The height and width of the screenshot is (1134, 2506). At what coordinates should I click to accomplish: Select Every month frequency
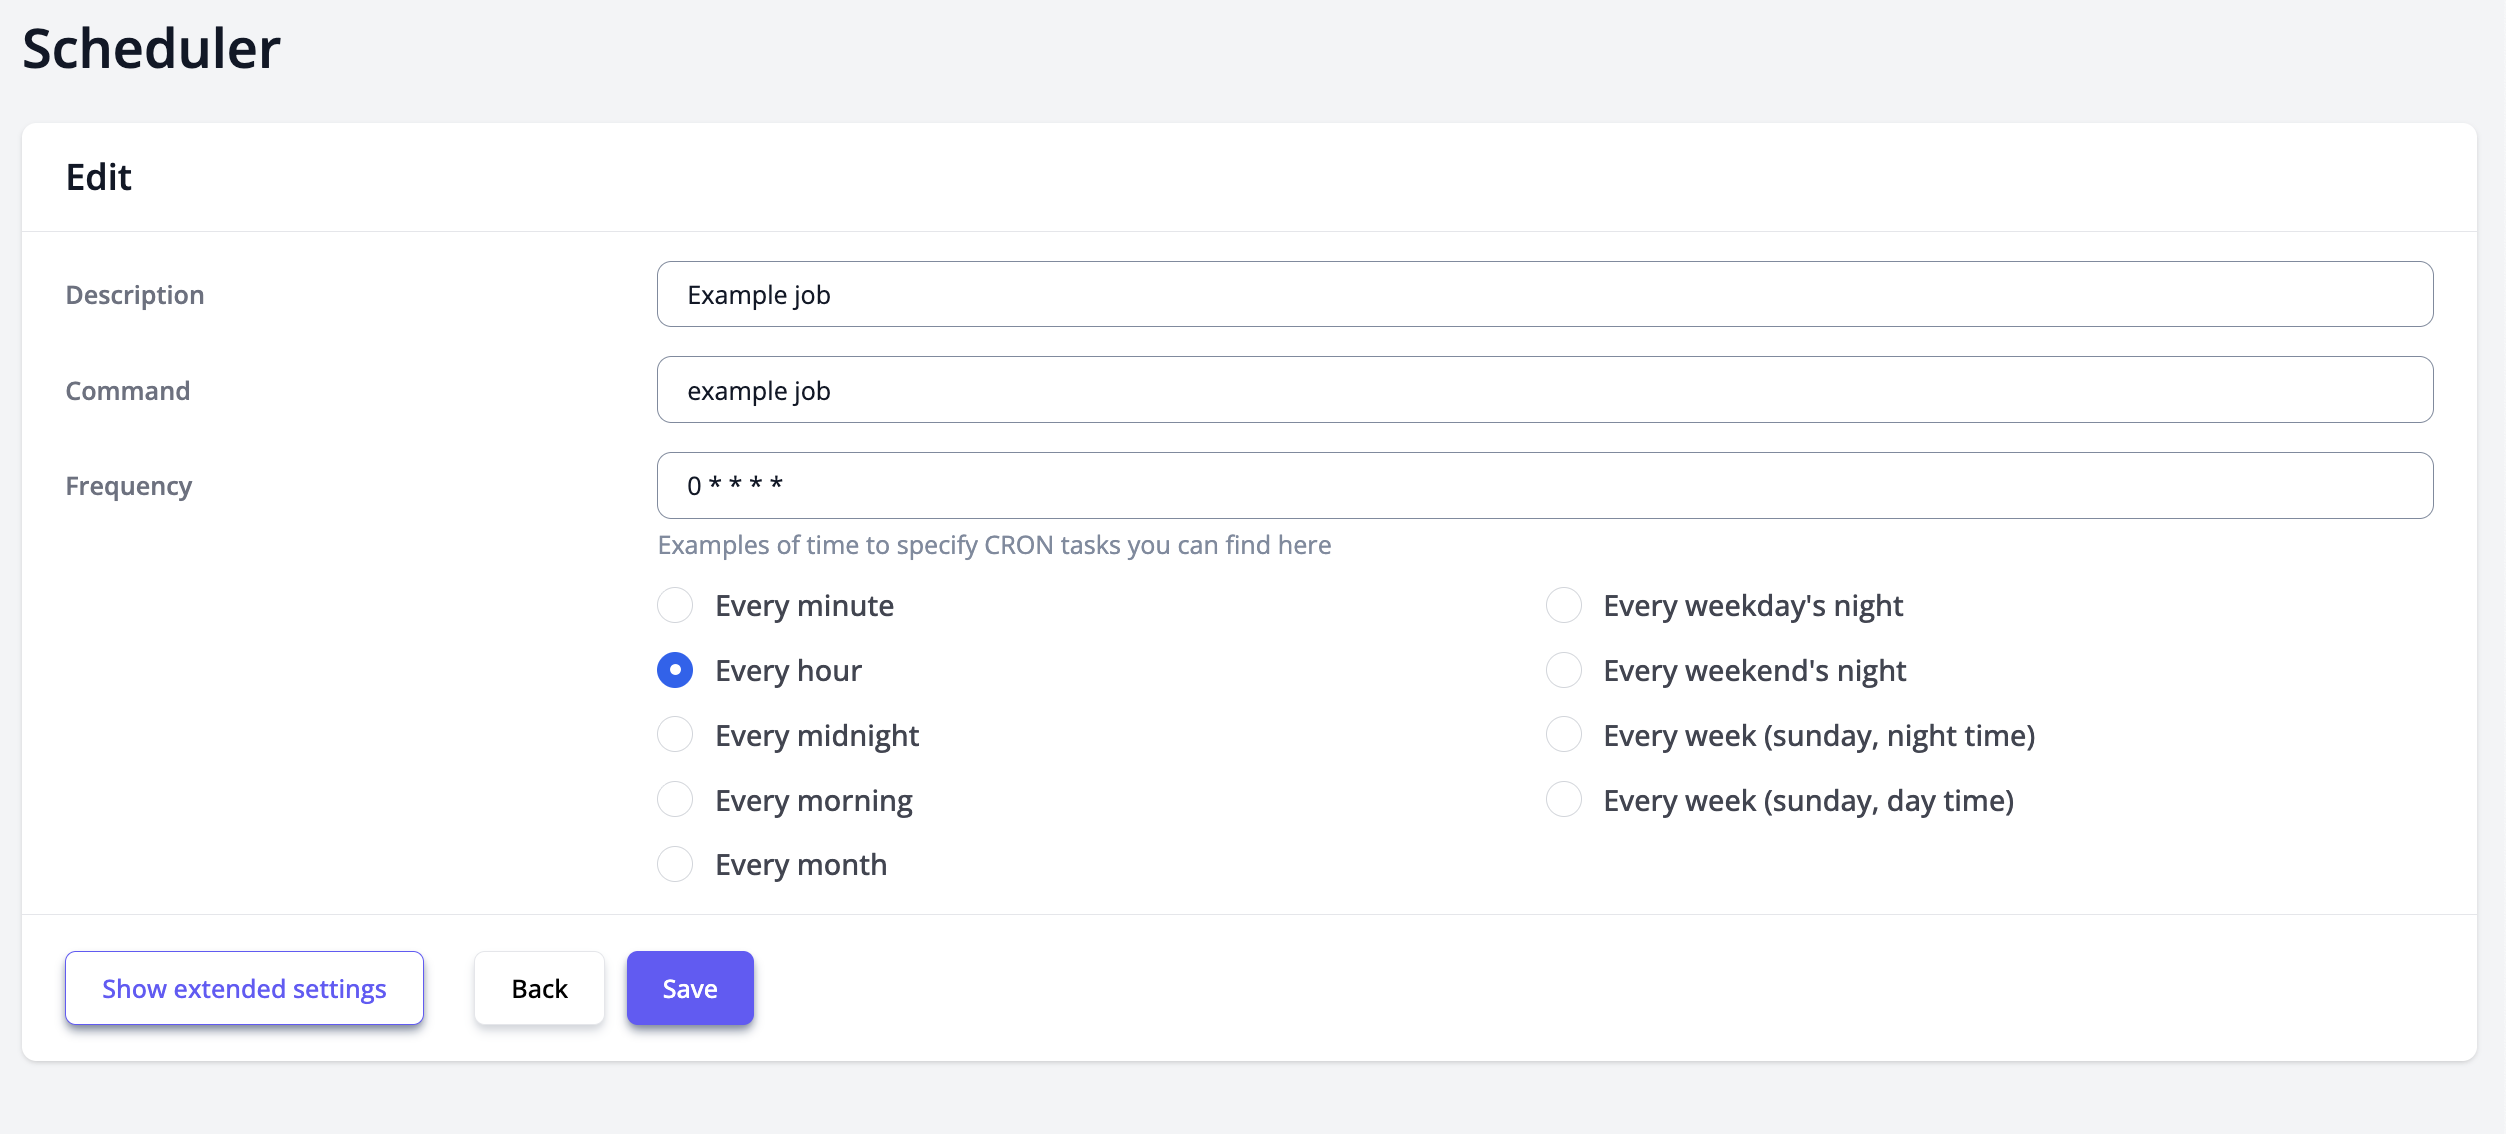point(675,864)
